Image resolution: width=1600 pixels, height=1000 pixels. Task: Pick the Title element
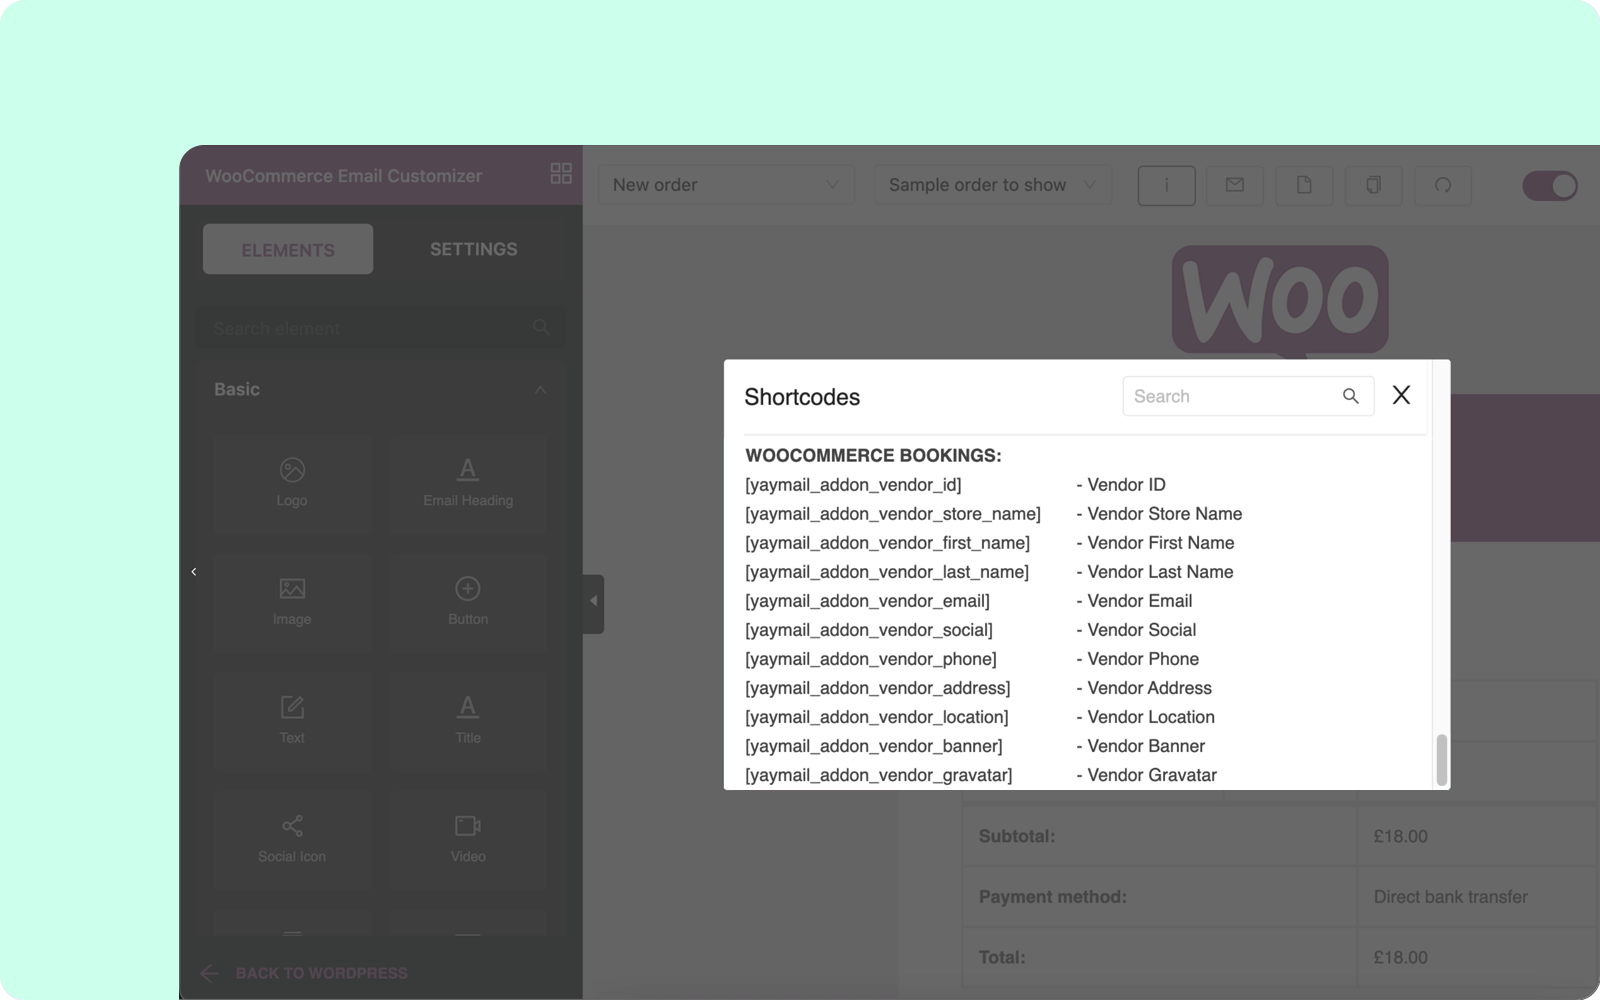468,721
